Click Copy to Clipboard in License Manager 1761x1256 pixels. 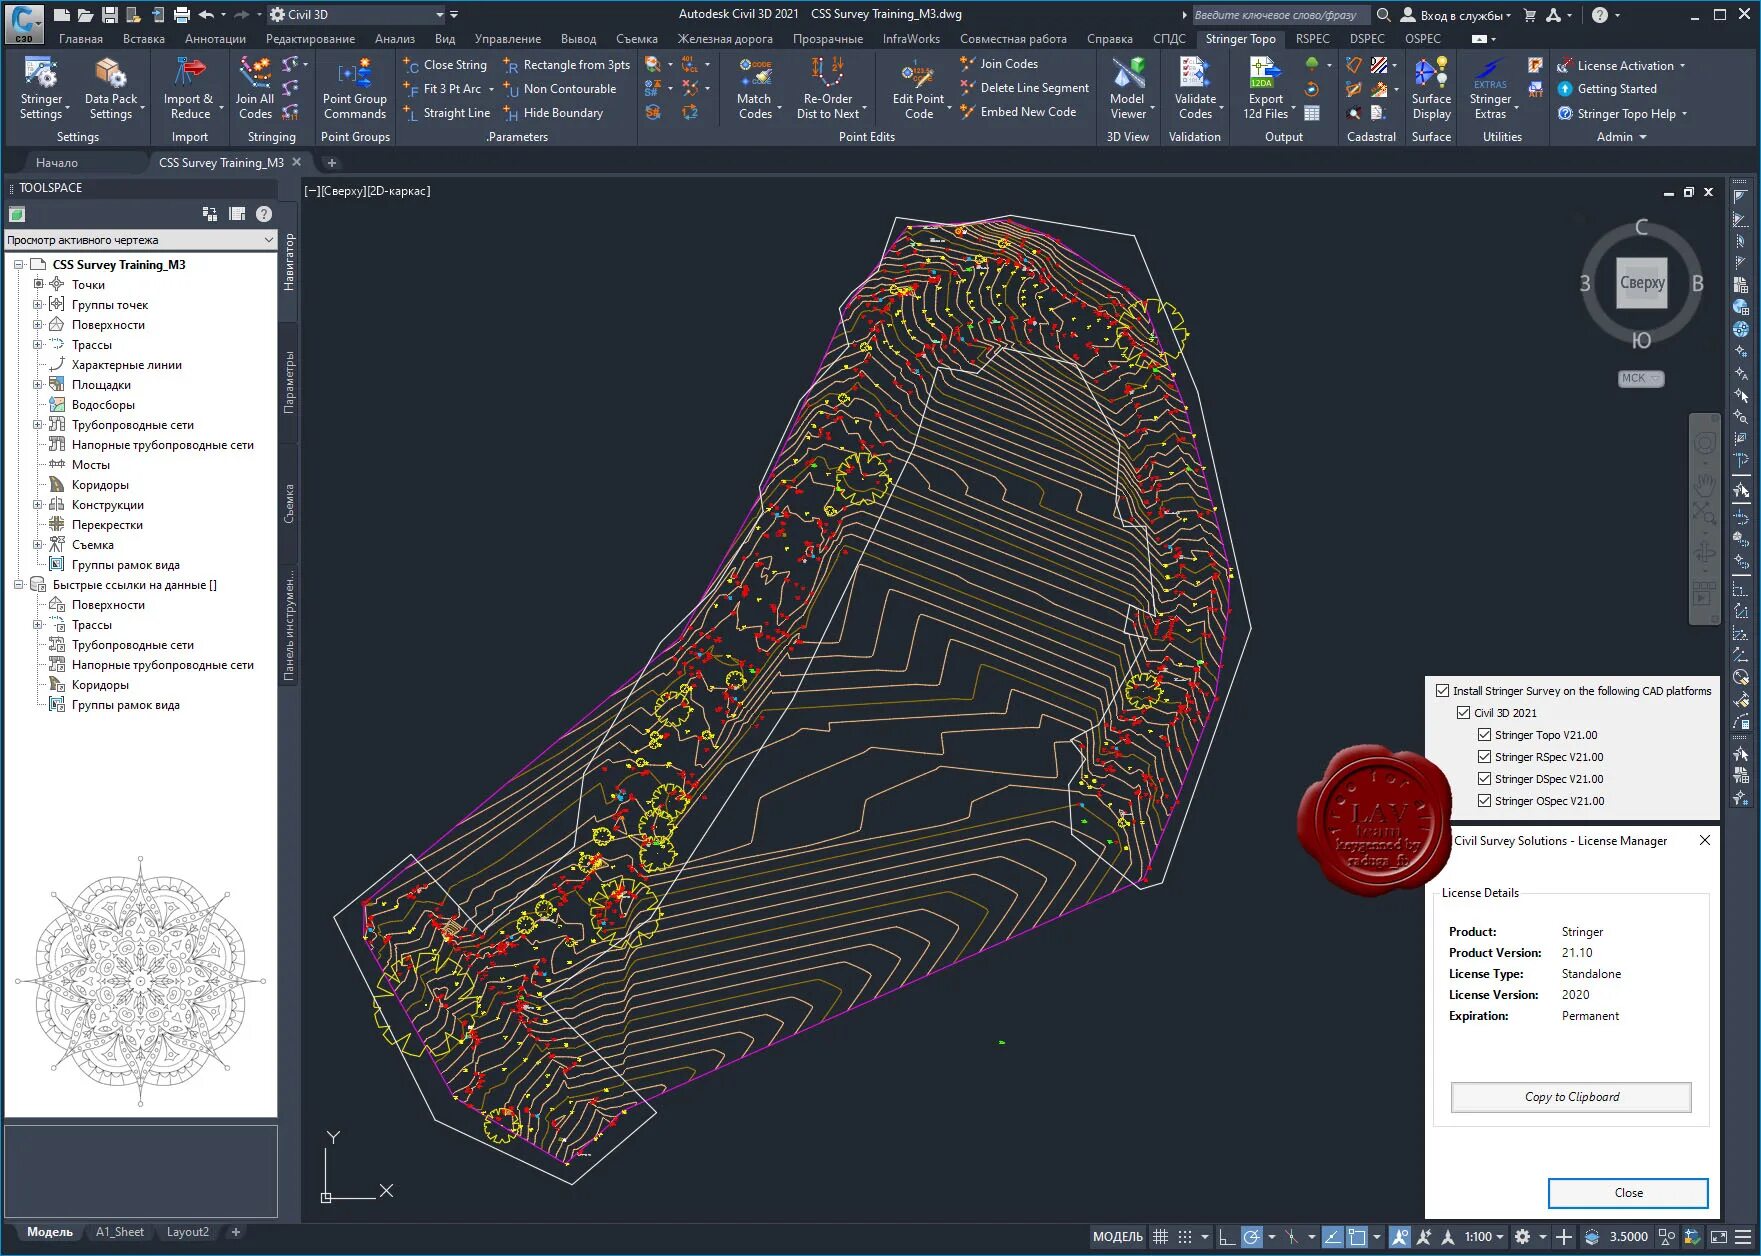[x=1571, y=1097]
